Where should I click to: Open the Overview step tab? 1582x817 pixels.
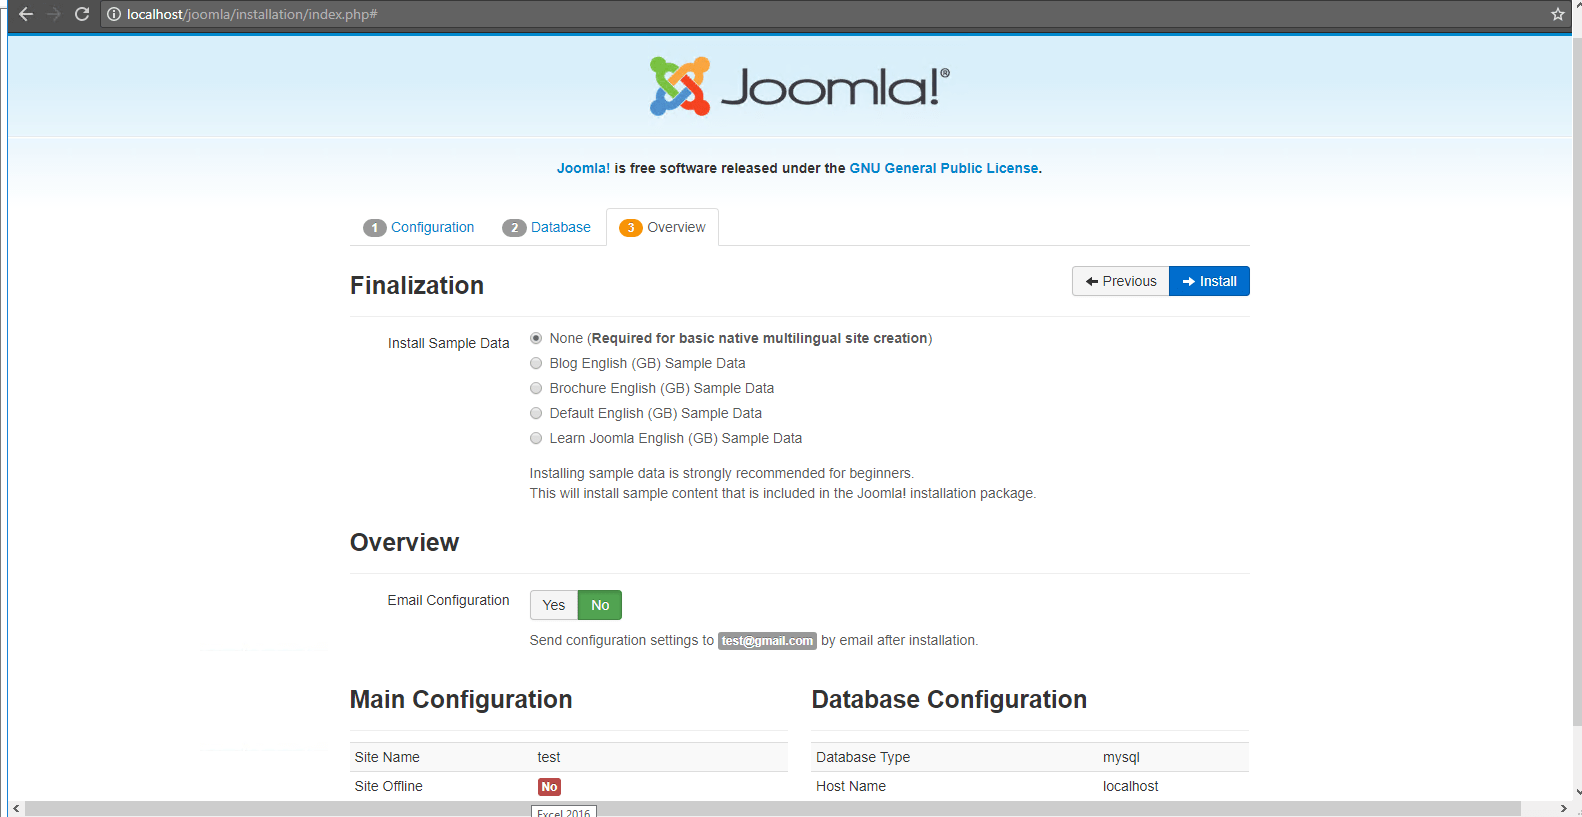pos(663,227)
